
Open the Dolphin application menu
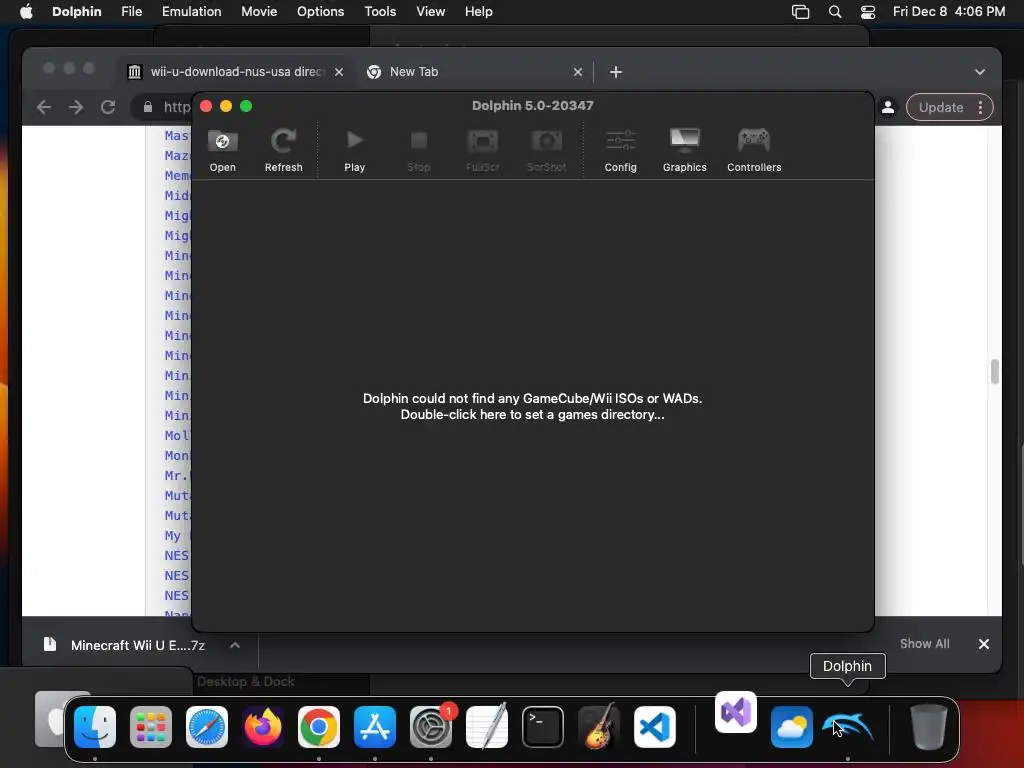coord(76,12)
